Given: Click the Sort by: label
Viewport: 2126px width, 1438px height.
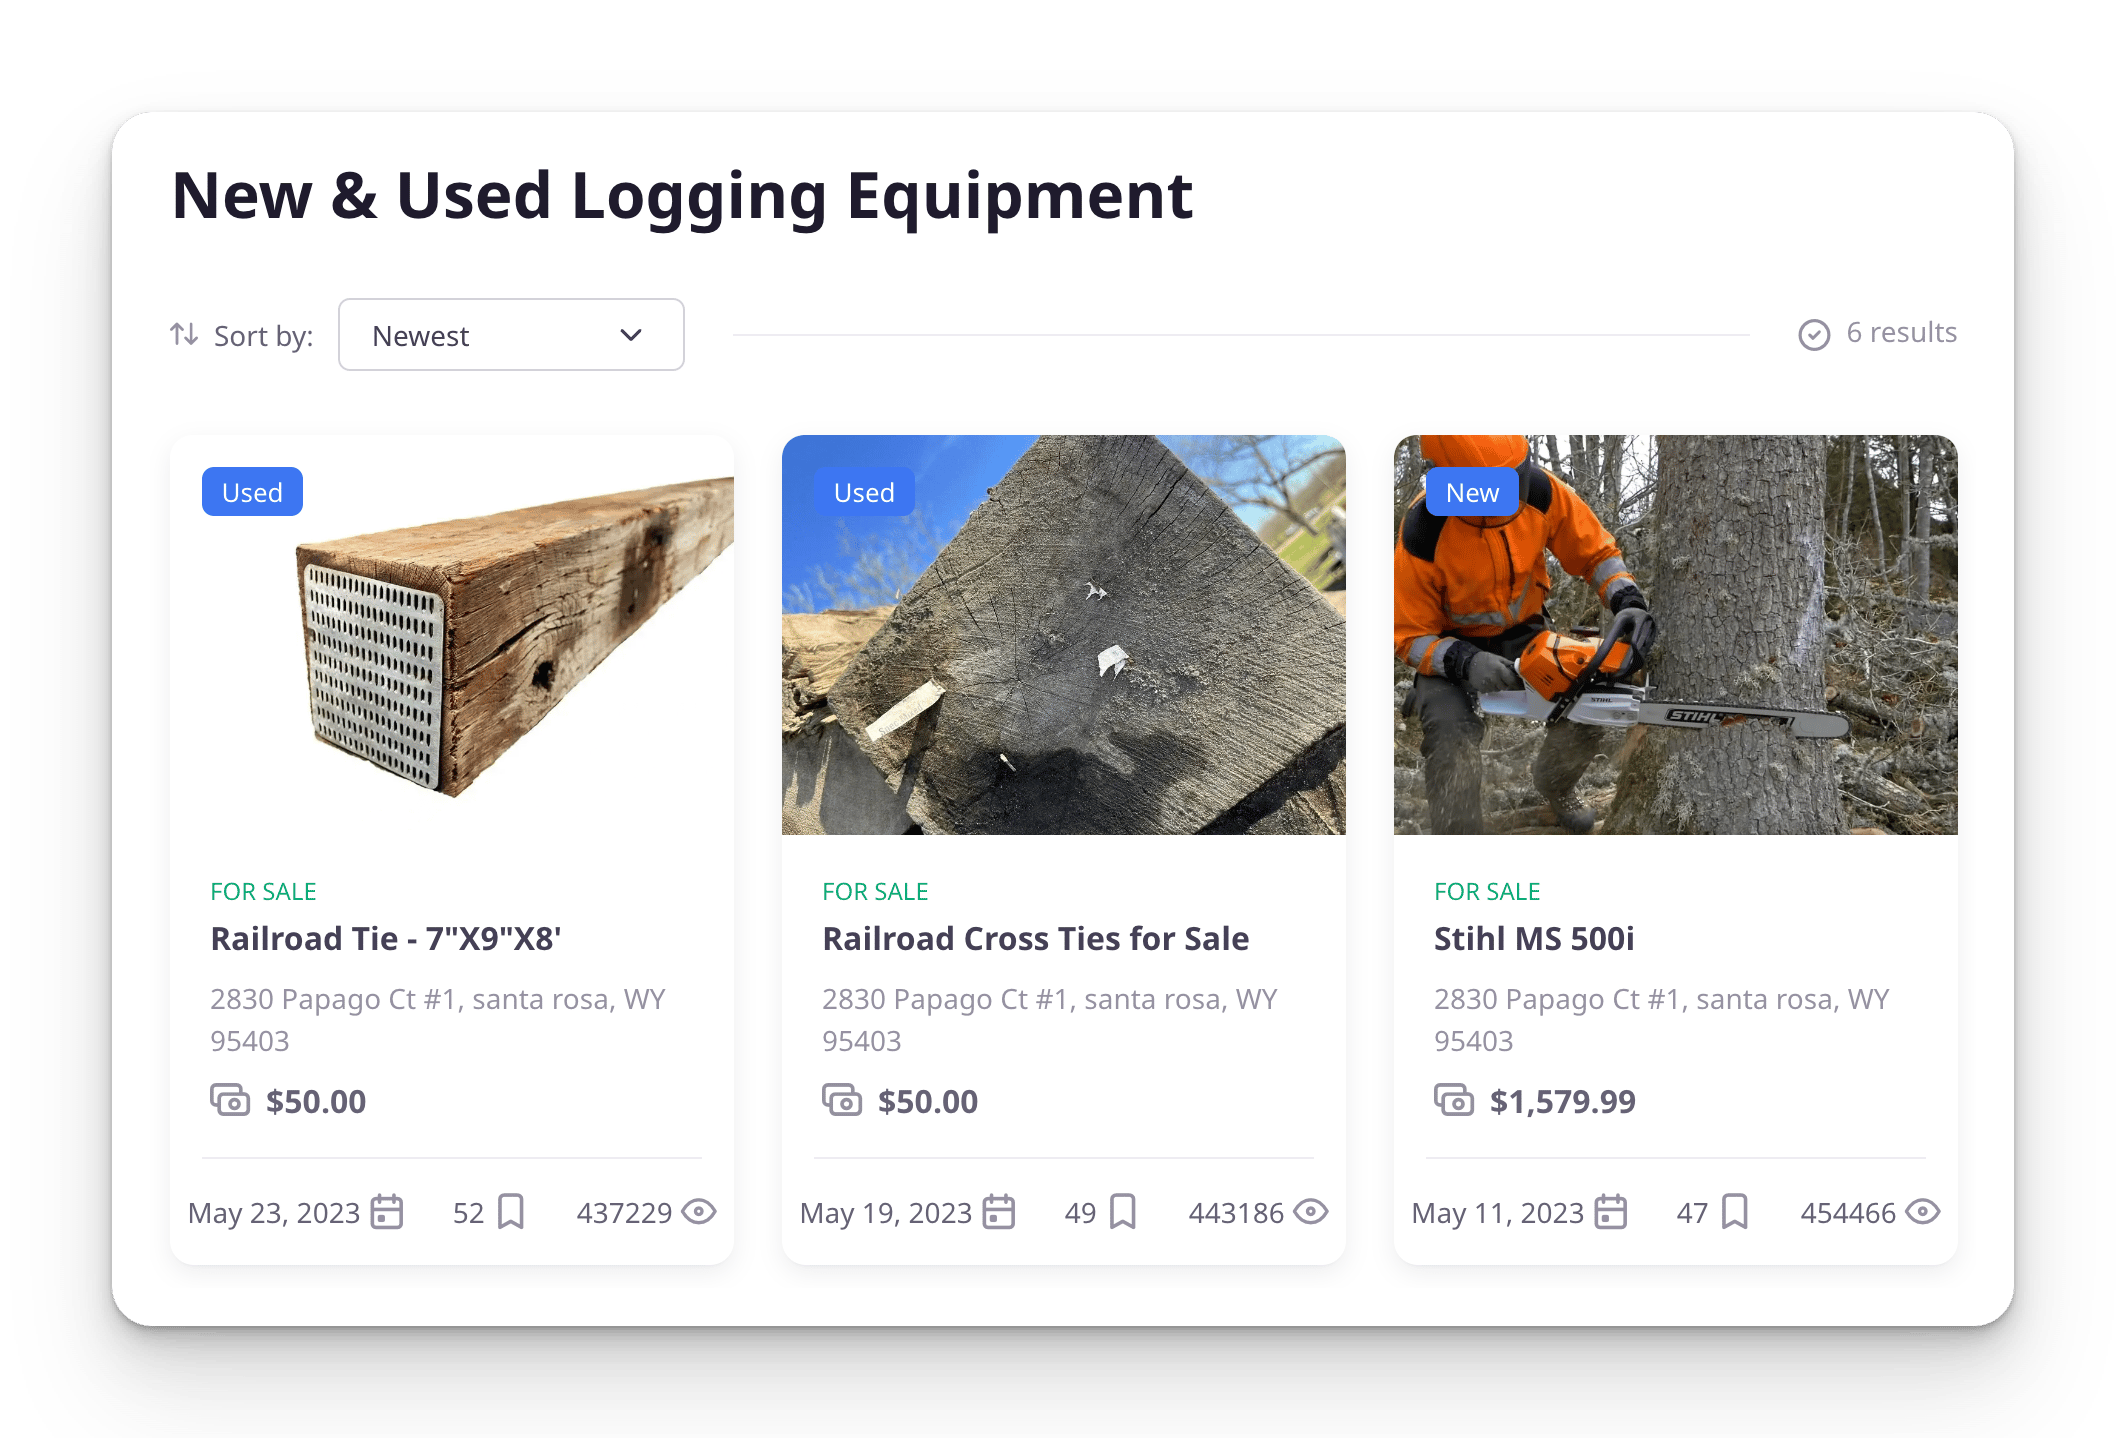Looking at the screenshot, I should [263, 336].
